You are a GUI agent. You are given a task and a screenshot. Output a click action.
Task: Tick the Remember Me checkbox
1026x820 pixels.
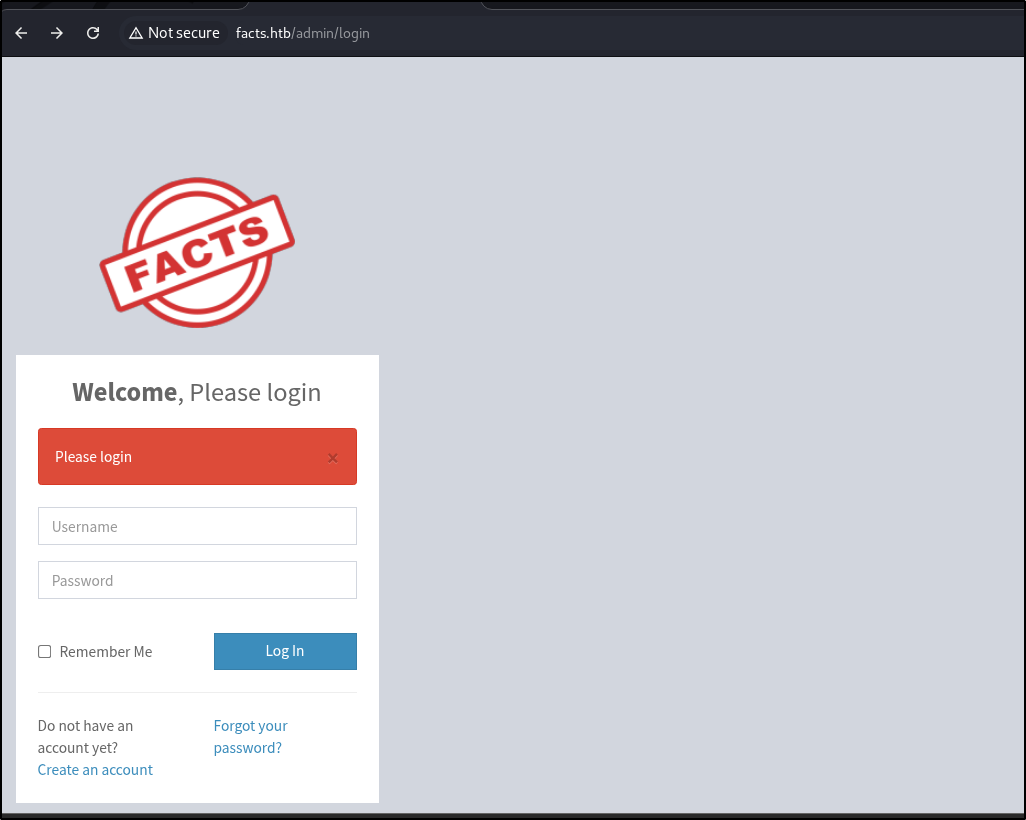tap(44, 652)
